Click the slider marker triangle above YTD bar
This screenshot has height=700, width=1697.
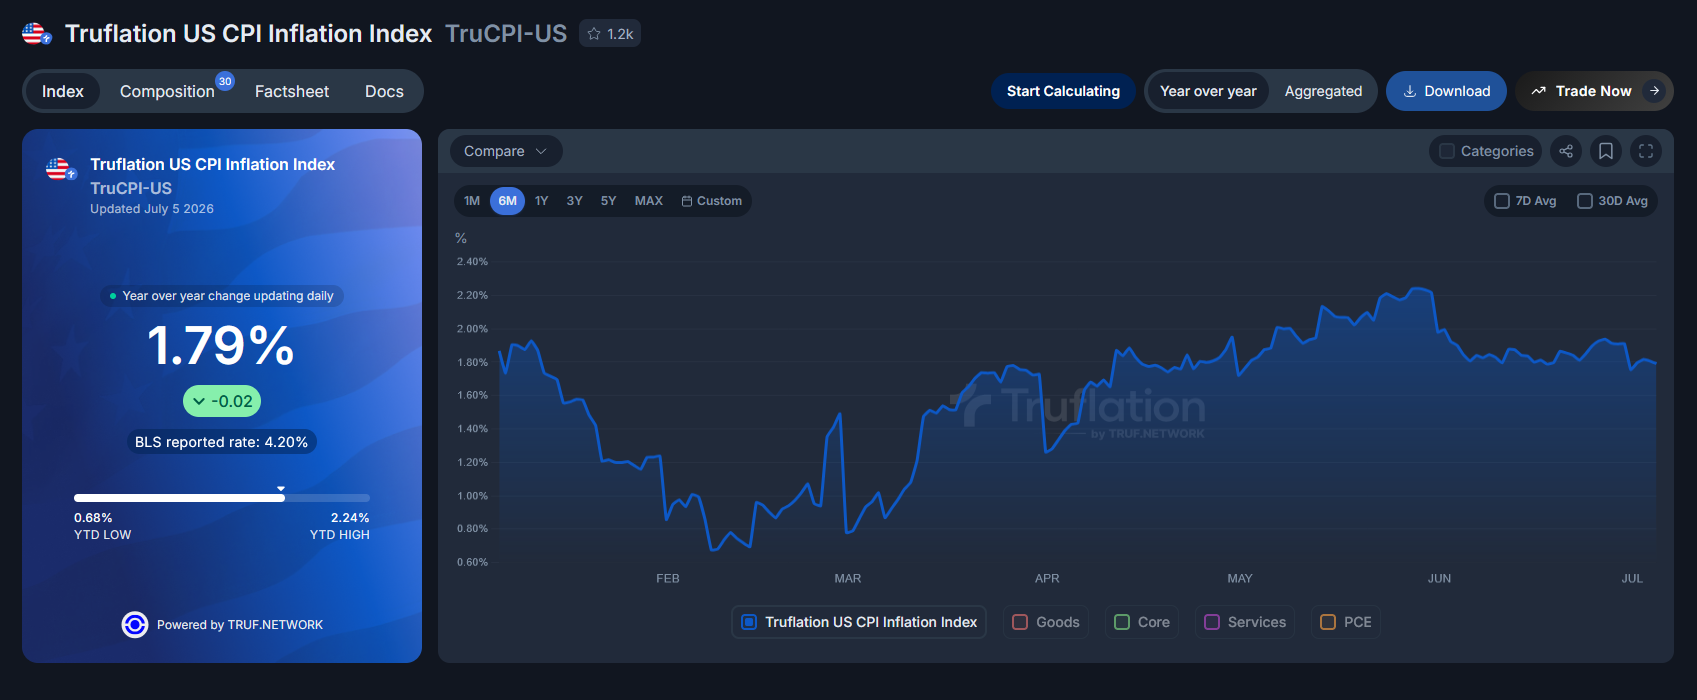click(281, 488)
